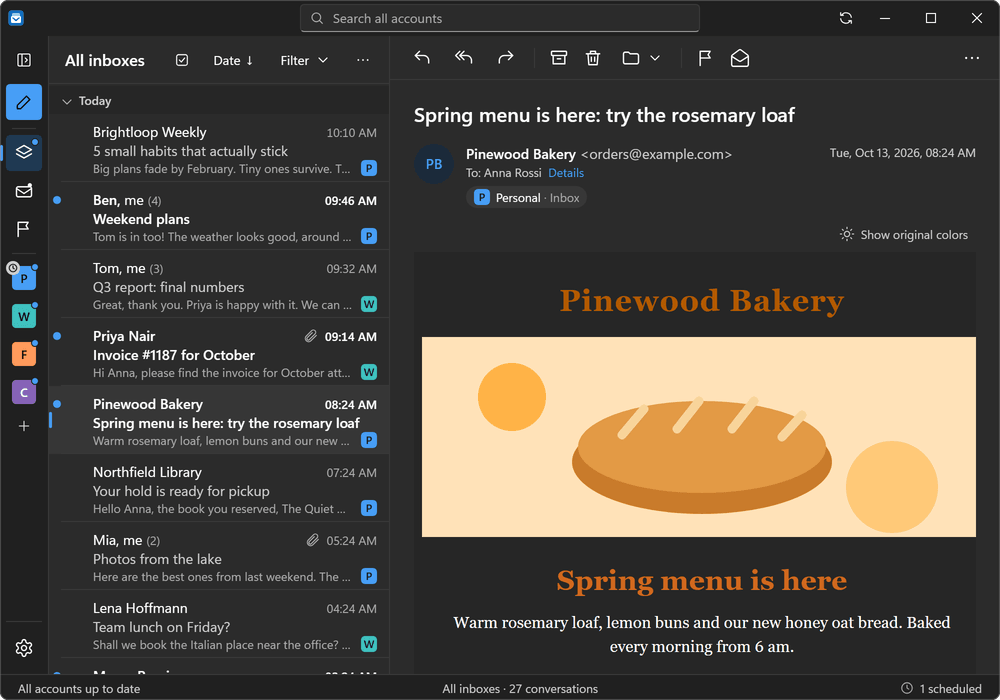This screenshot has width=1000, height=700.
Task: Toggle unread dot on Invoice #1187 email
Action: click(57, 336)
